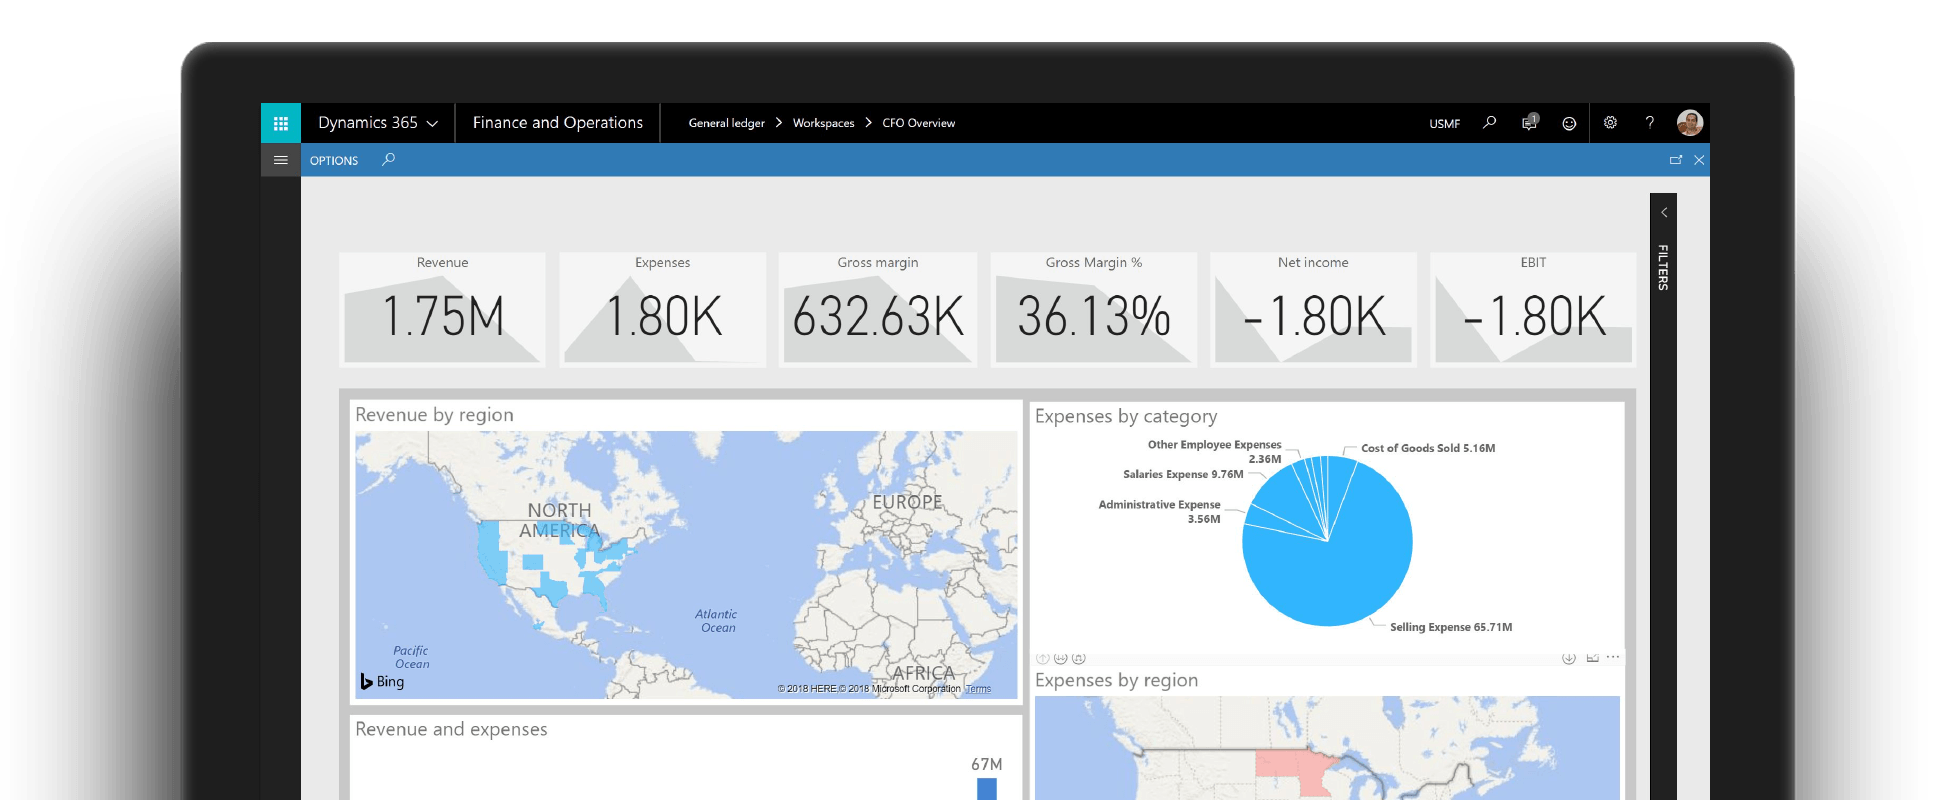
Task: Select the CFO Overview breadcrumb
Action: pyautogui.click(x=918, y=123)
